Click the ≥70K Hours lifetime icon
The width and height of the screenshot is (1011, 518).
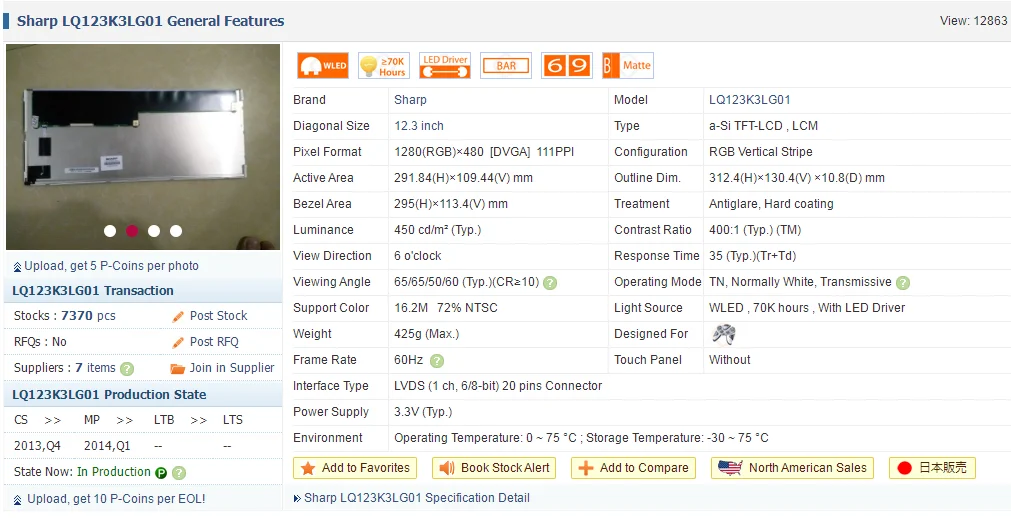click(x=384, y=65)
